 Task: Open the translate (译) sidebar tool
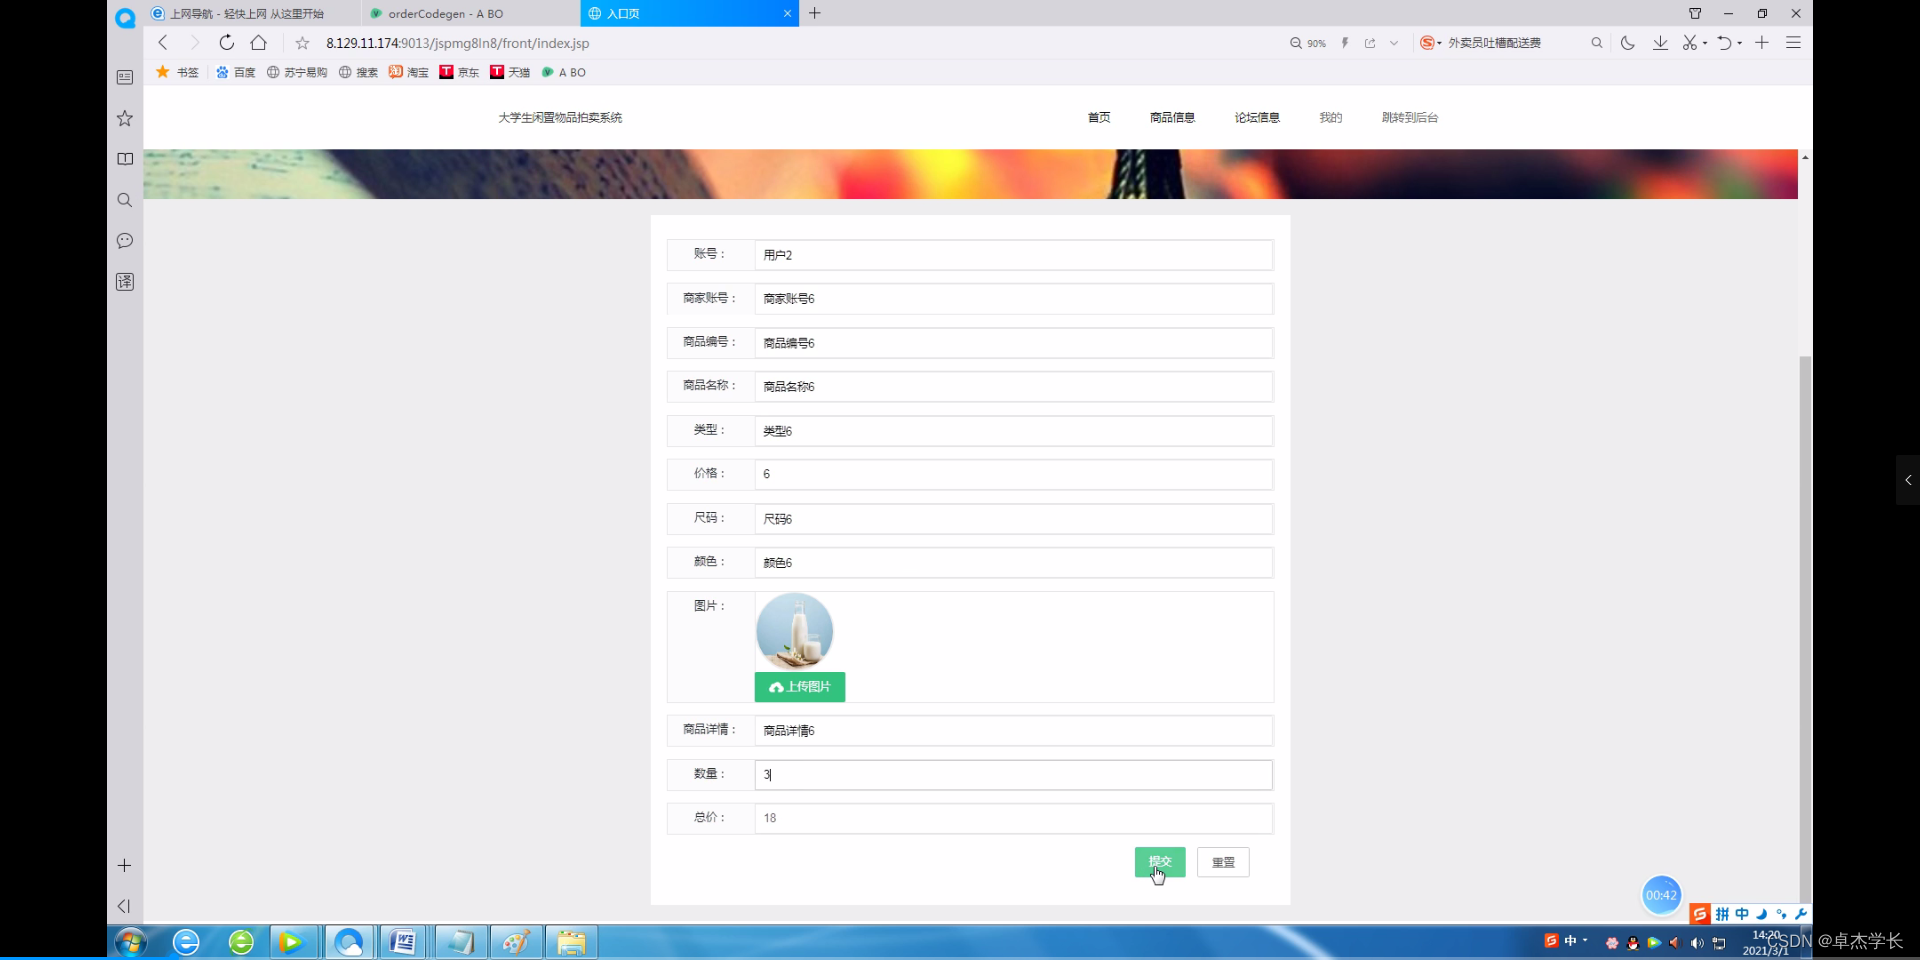124,282
